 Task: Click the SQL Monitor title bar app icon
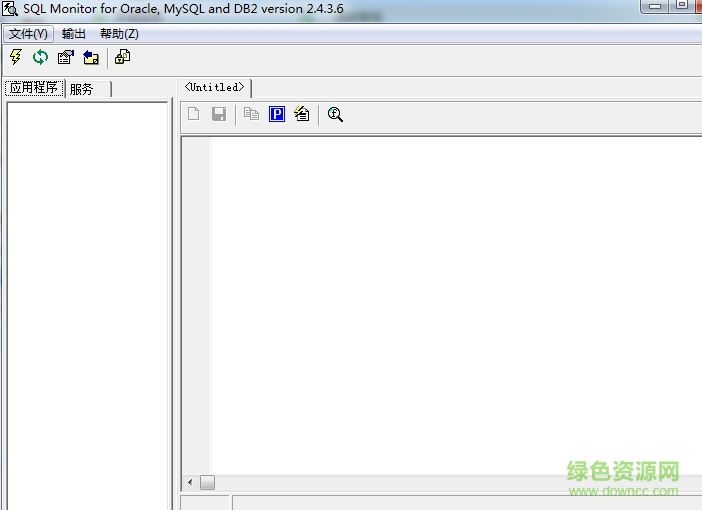tap(9, 9)
